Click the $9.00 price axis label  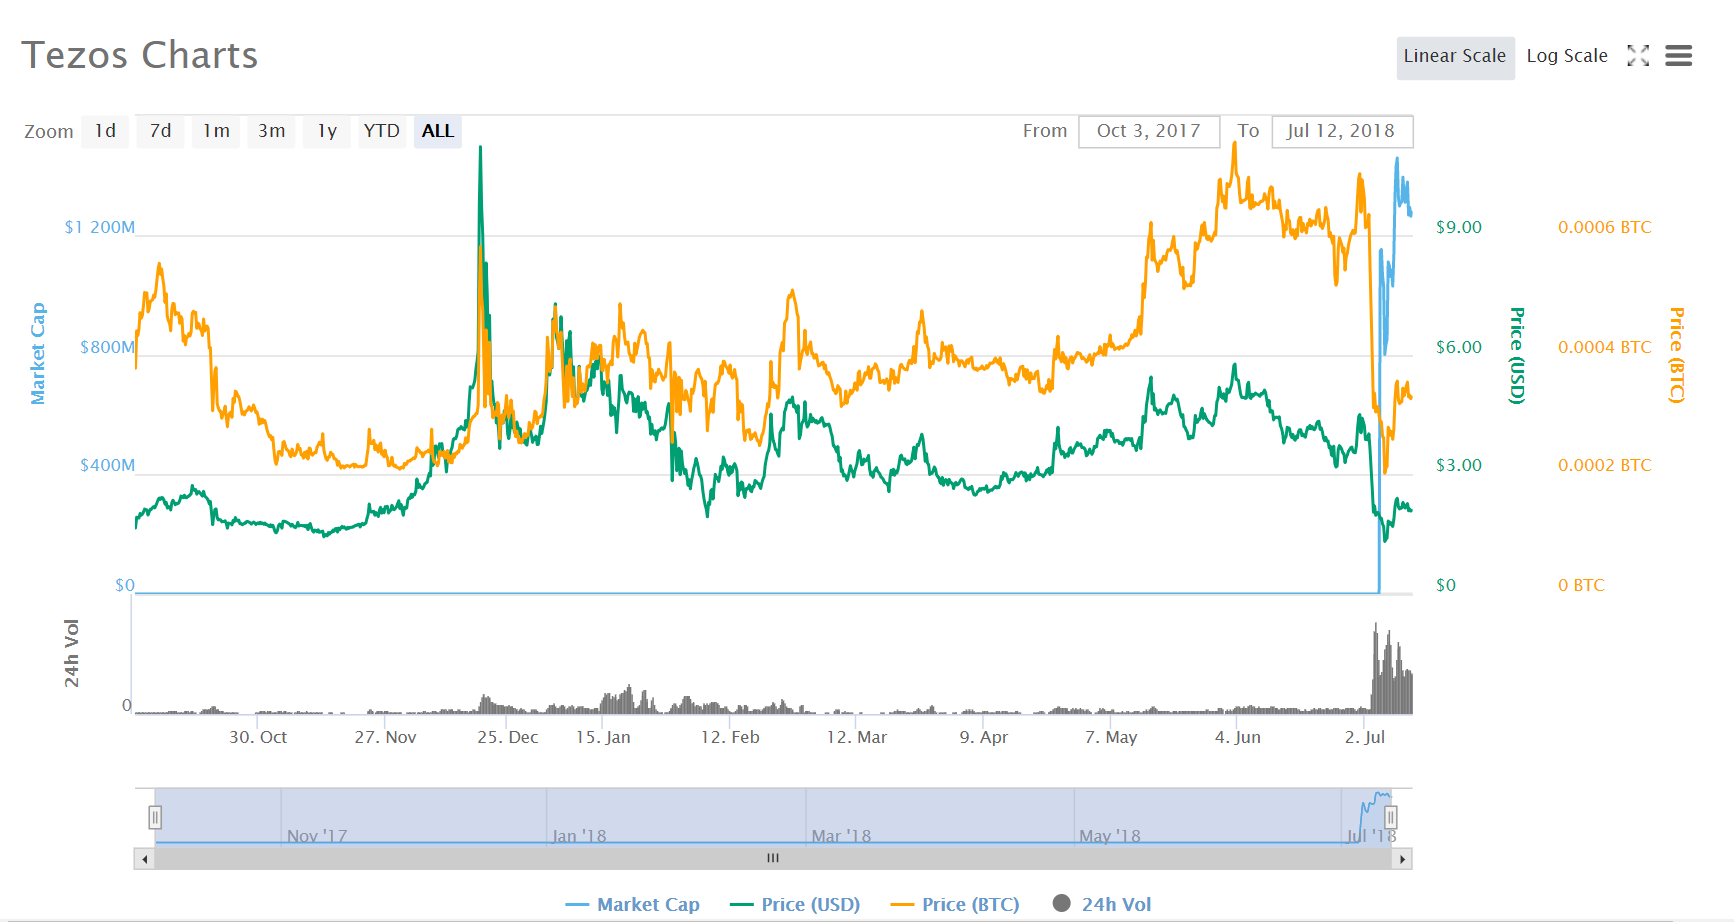tap(1459, 227)
